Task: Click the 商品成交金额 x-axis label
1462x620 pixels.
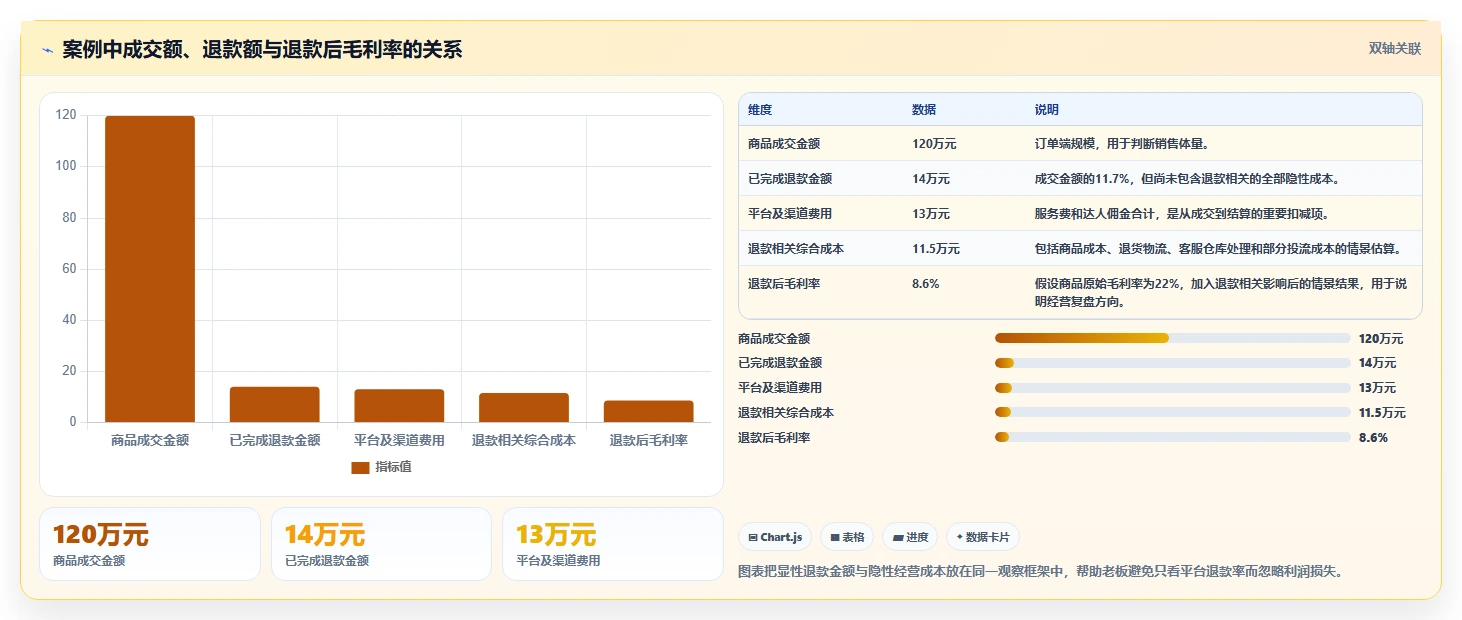Action: (x=150, y=440)
